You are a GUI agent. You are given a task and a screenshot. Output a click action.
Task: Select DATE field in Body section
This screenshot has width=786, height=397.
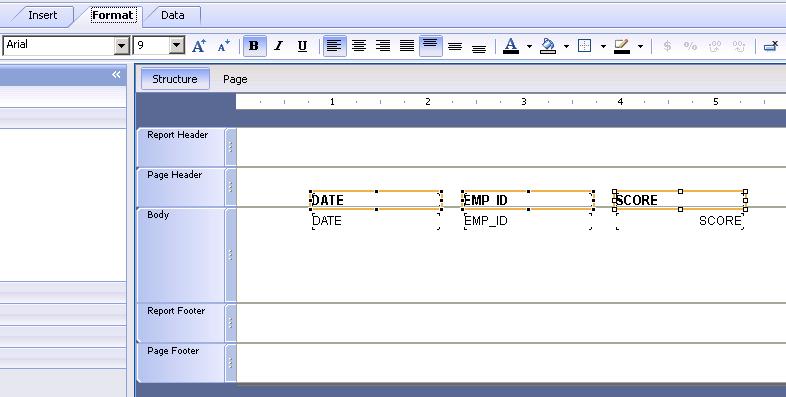pyautogui.click(x=376, y=221)
